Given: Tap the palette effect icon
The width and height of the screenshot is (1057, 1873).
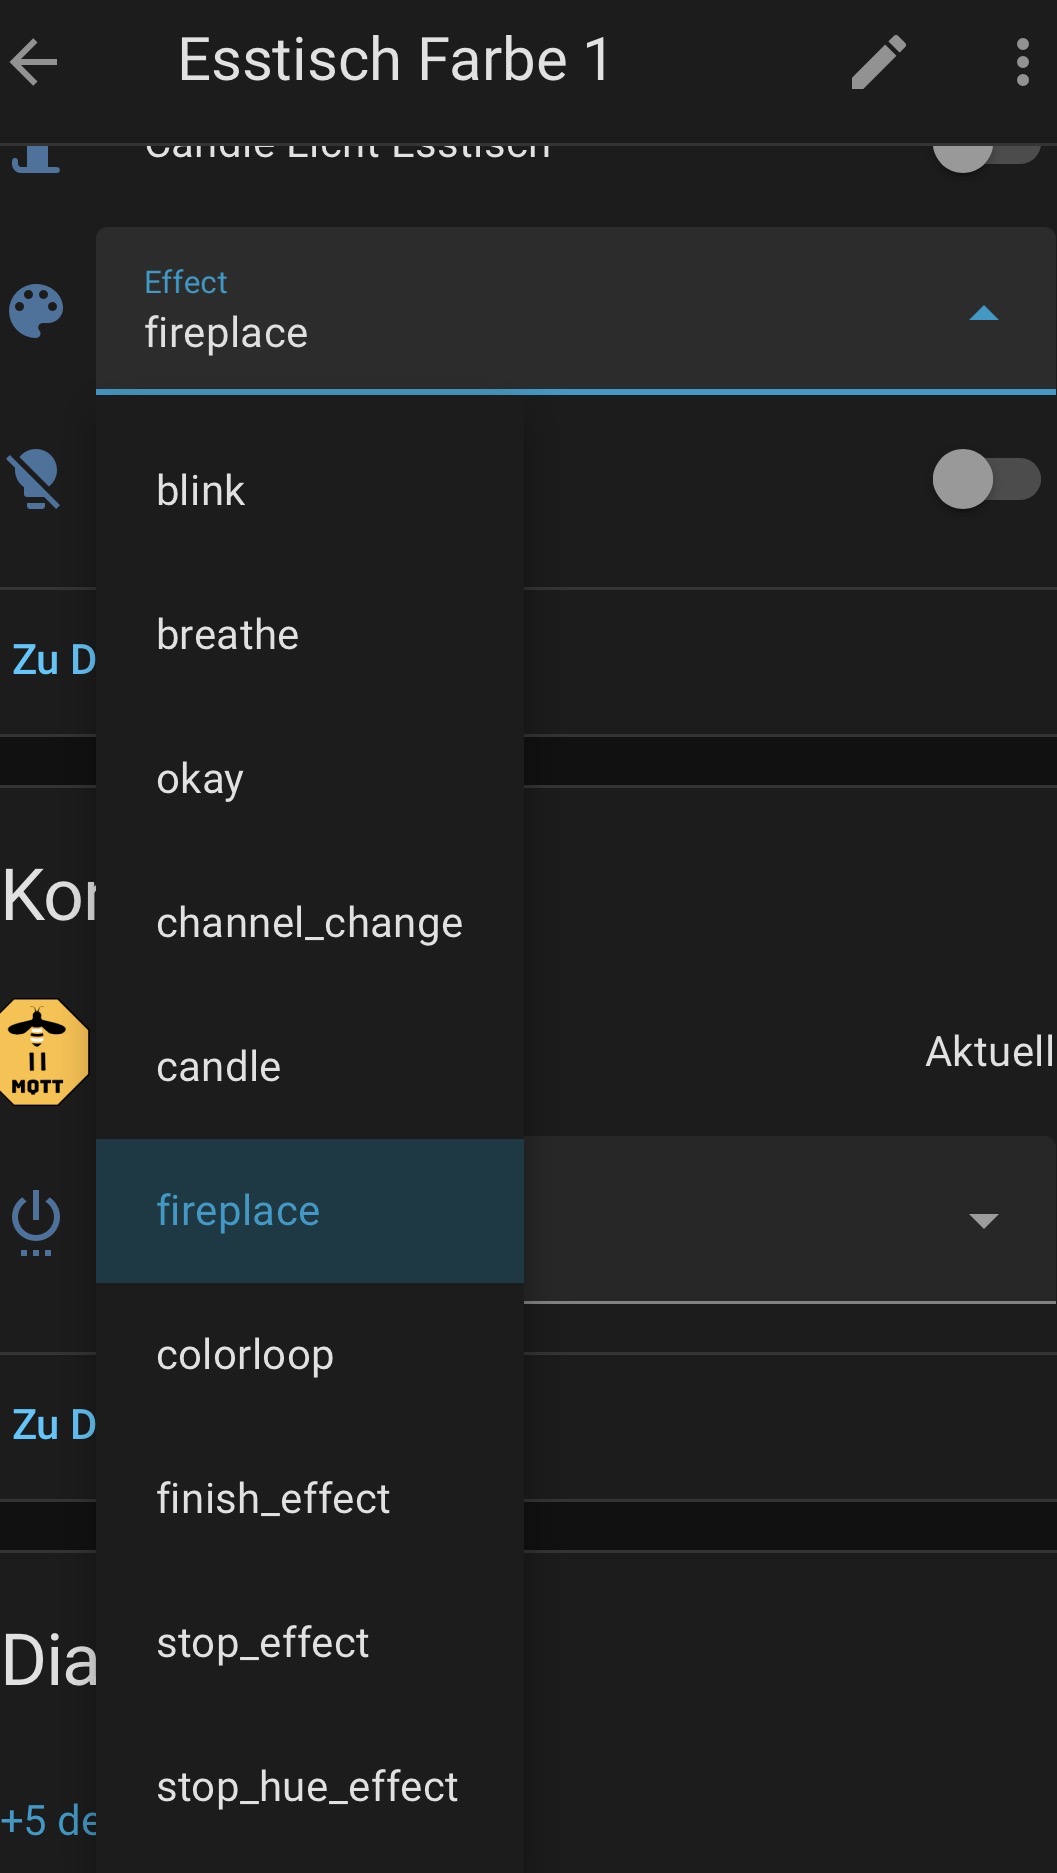Looking at the screenshot, I should (x=37, y=311).
